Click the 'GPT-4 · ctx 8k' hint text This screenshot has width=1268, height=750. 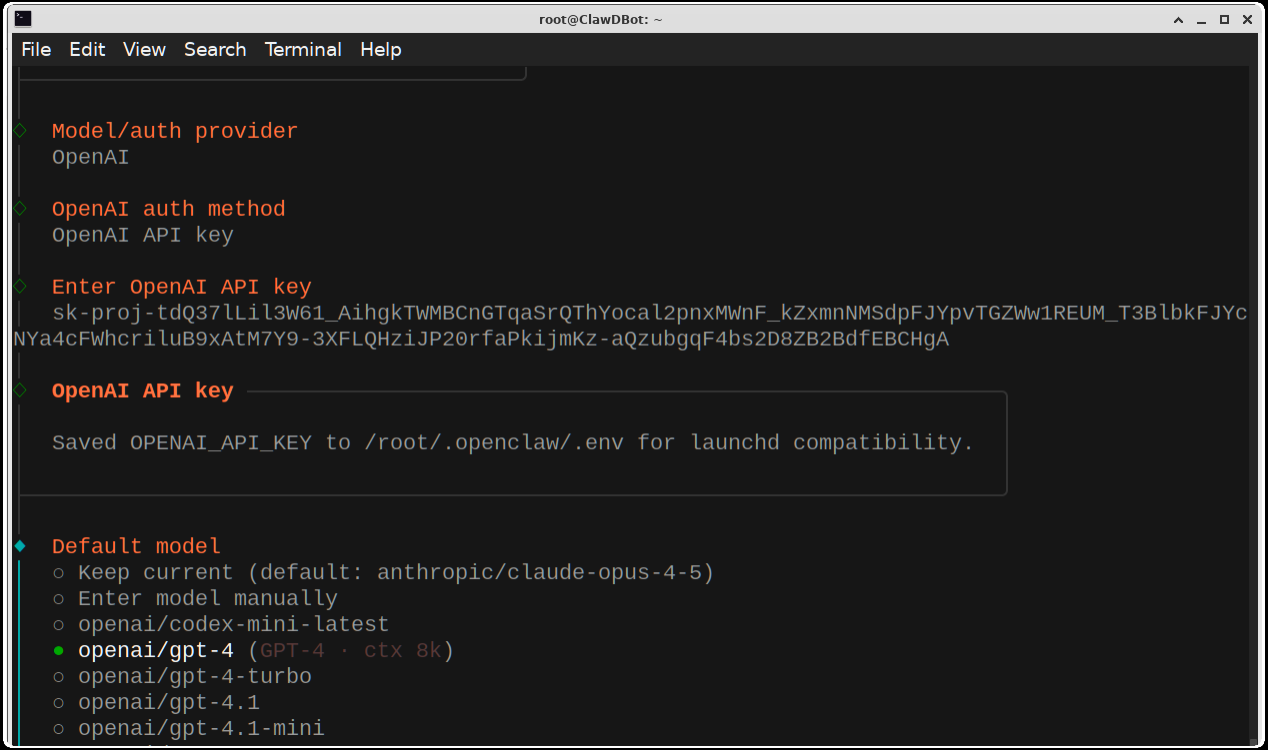[x=351, y=651]
